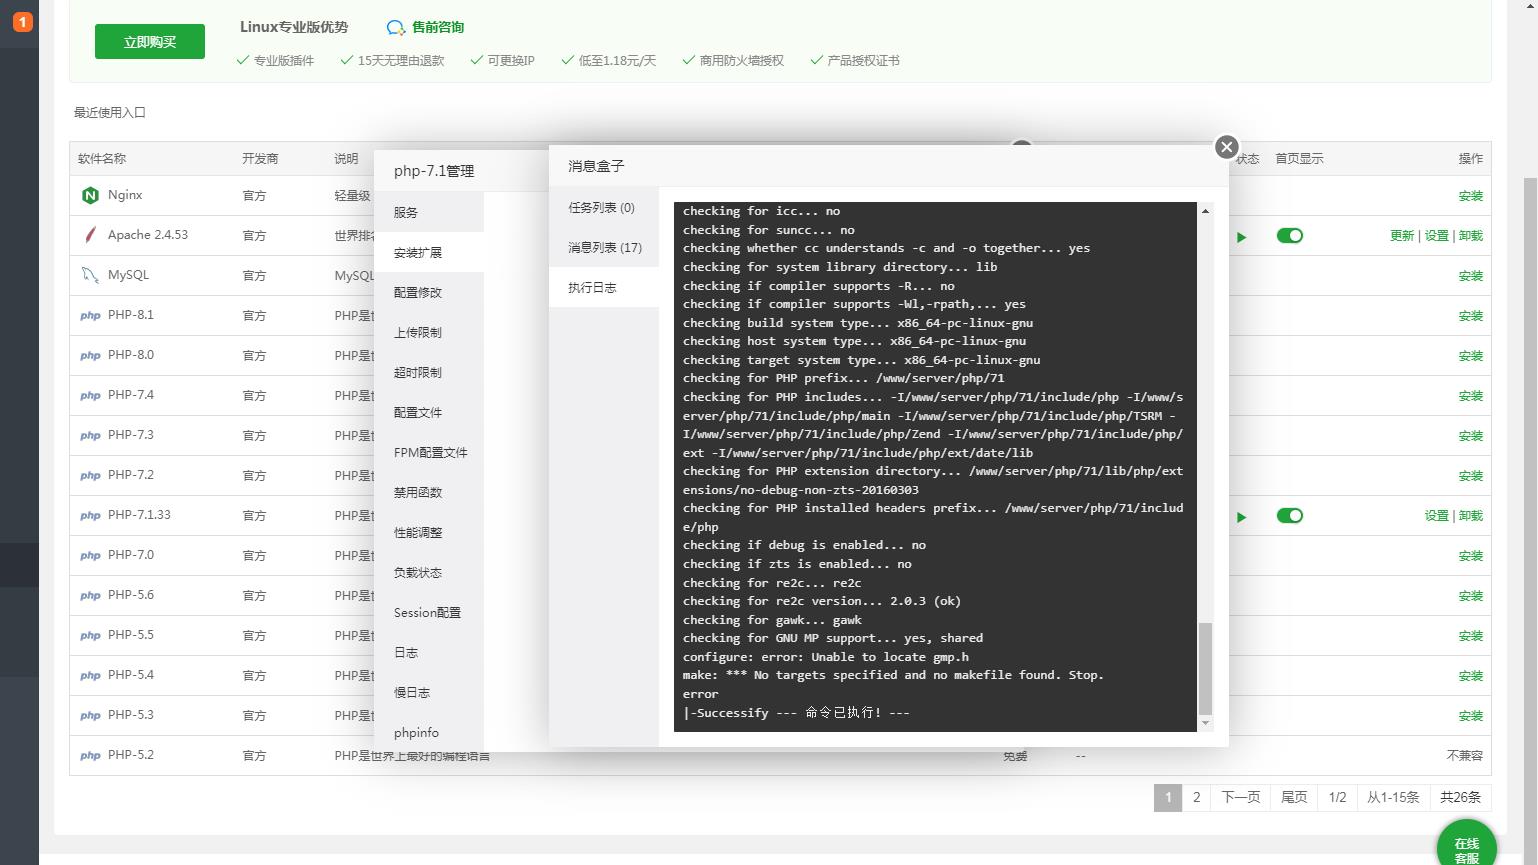Open FPM配置文件 in php-7.1 menu

(x=429, y=452)
